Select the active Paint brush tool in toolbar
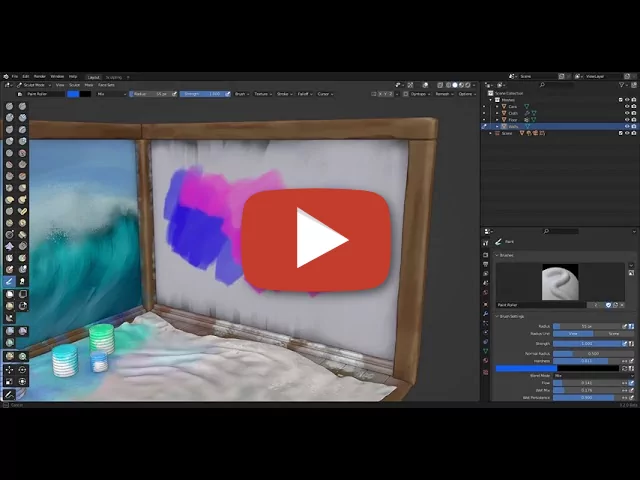The height and width of the screenshot is (480, 640). coord(9,281)
